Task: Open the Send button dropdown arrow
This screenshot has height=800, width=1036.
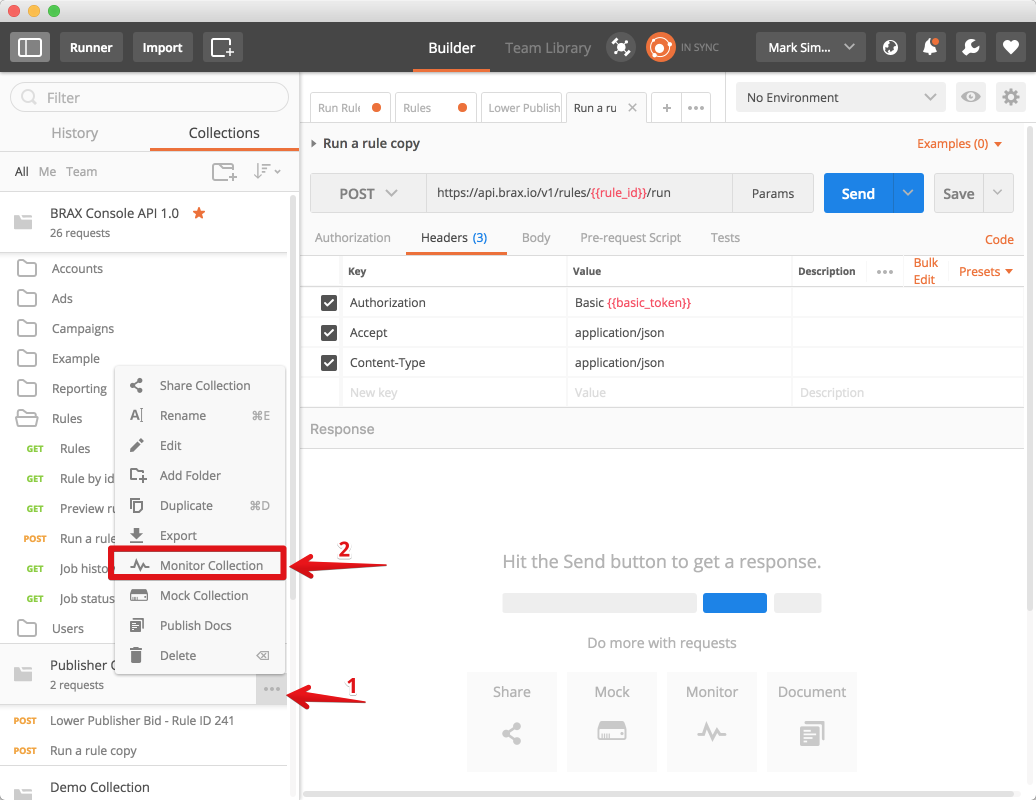Action: (x=908, y=194)
